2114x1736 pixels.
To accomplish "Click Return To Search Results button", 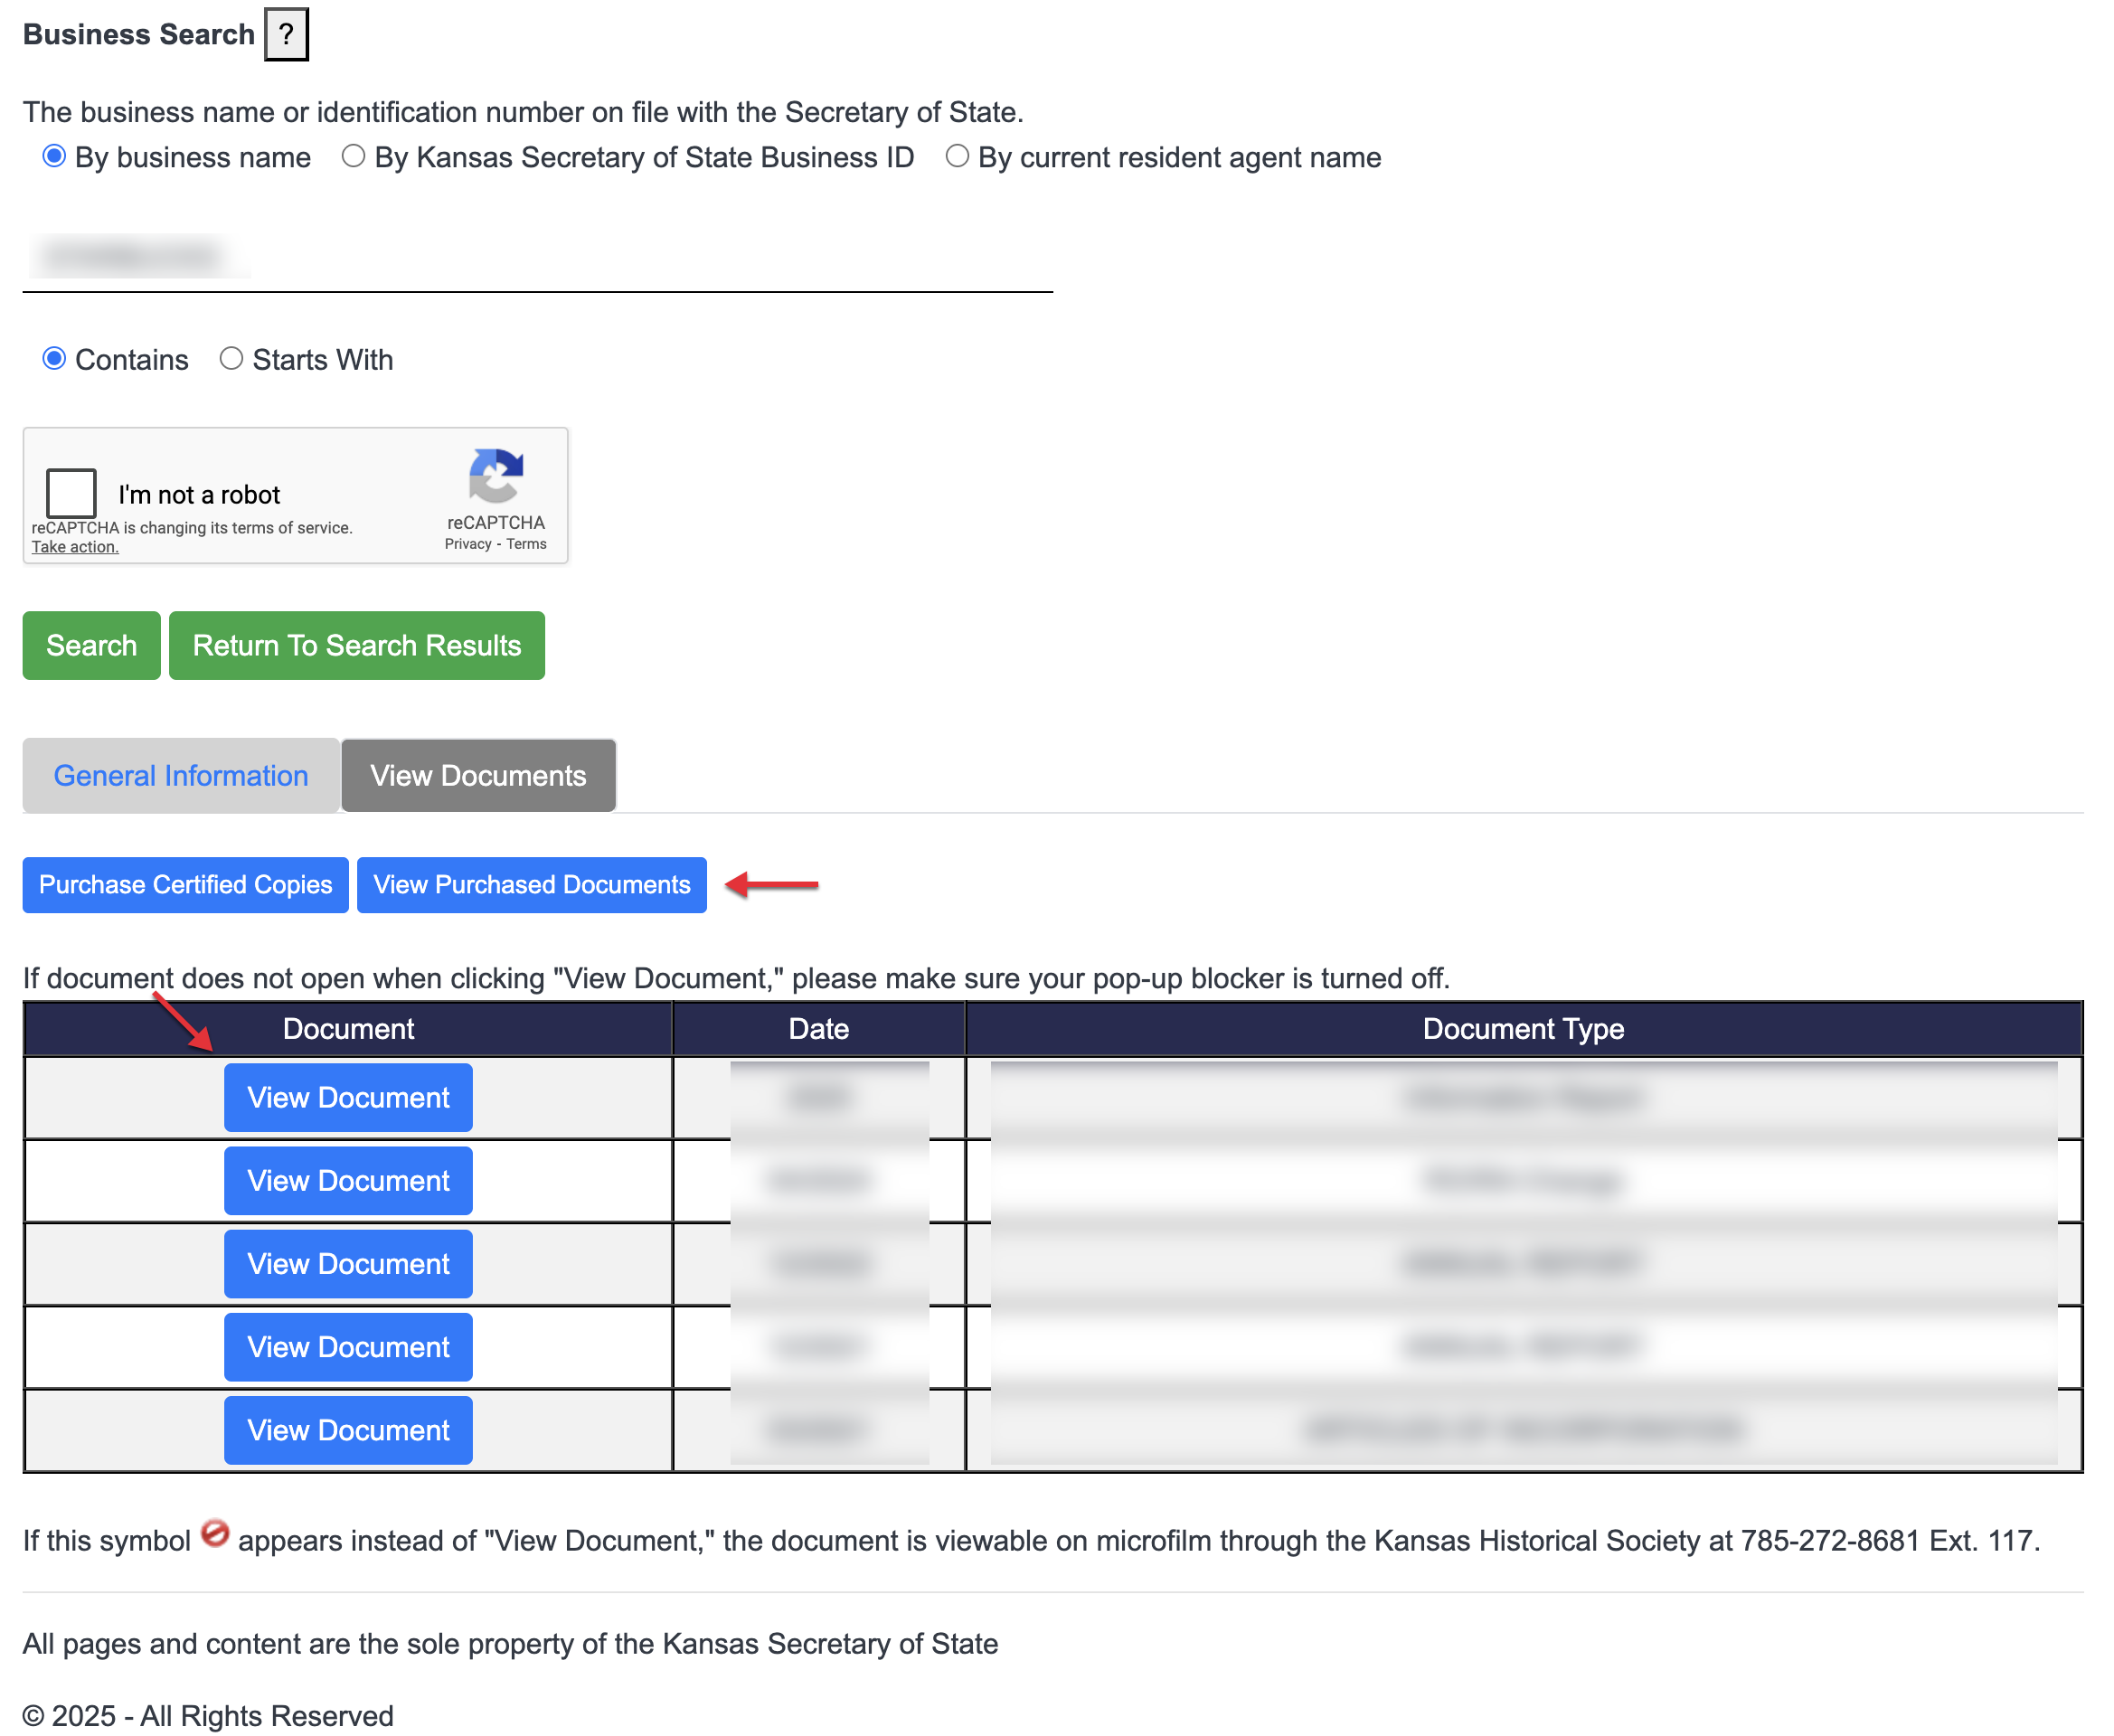I will pos(357,646).
